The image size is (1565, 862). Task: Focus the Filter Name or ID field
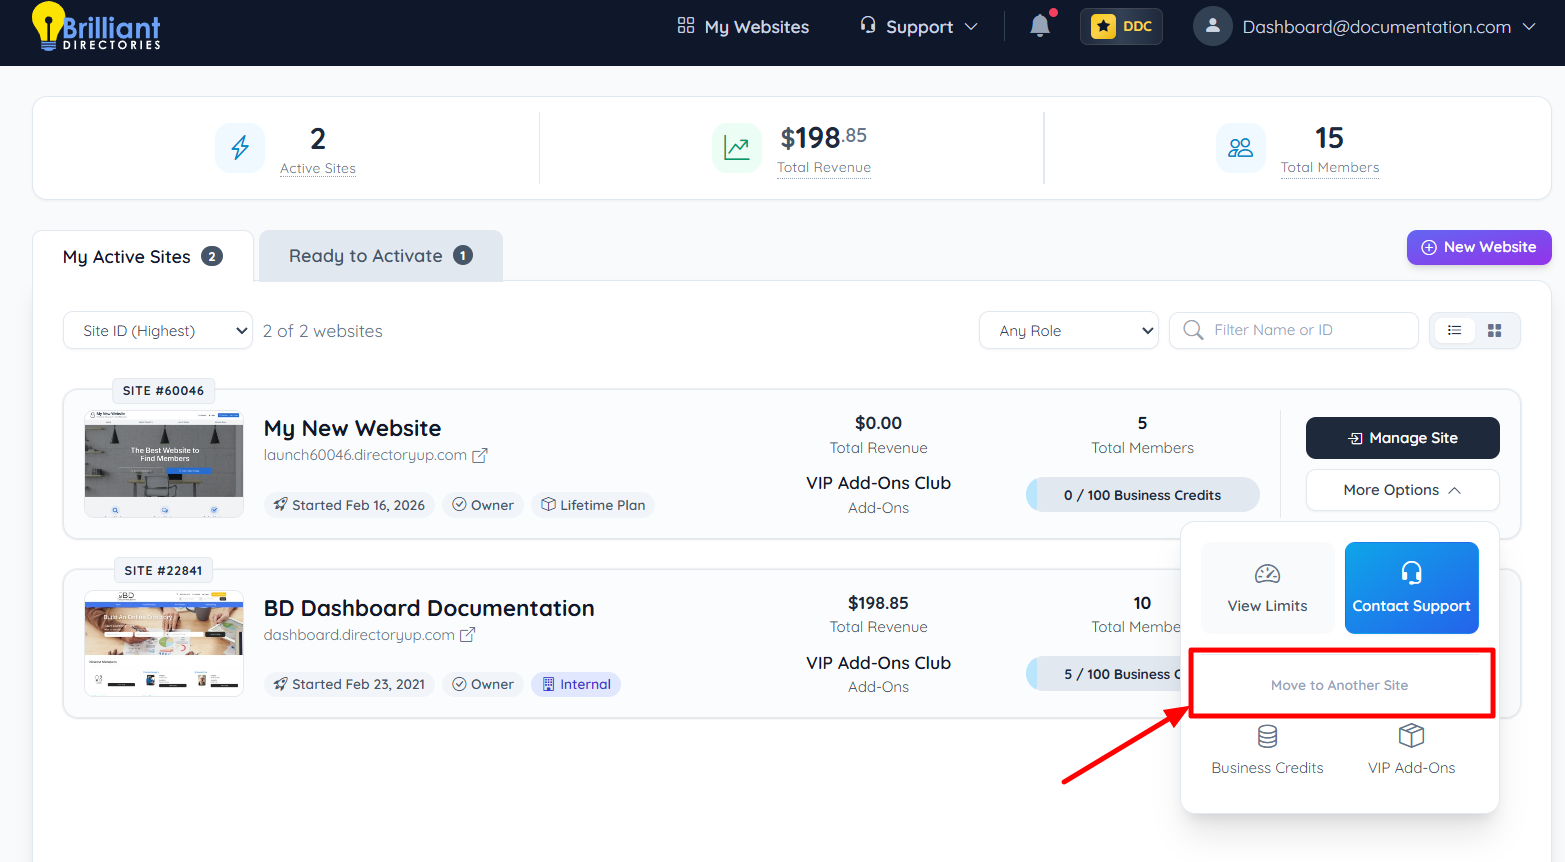(x=1294, y=330)
